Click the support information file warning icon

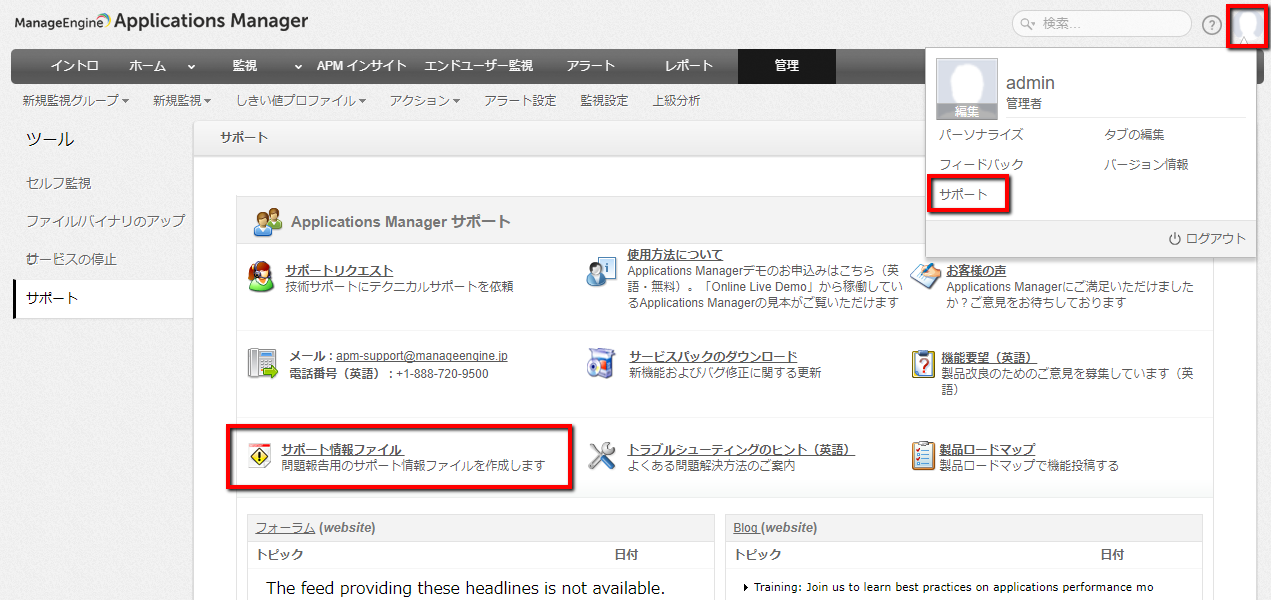(260, 456)
